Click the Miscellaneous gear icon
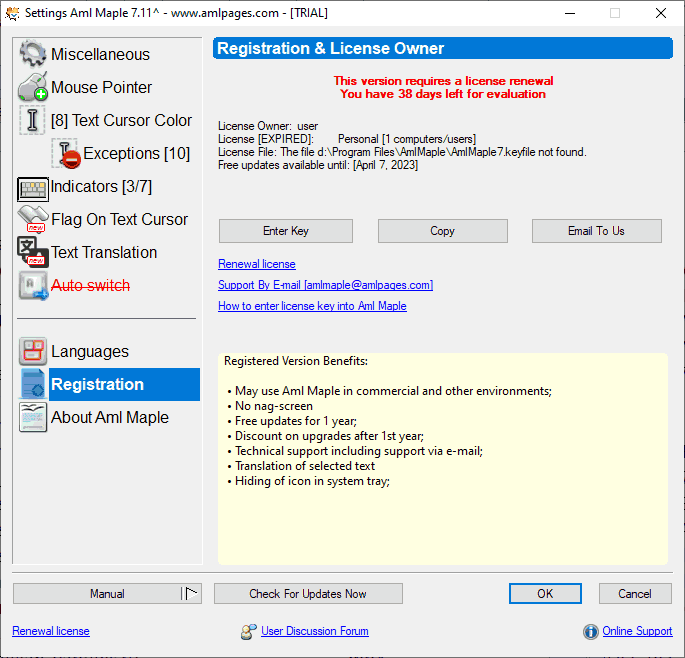 coord(32,54)
